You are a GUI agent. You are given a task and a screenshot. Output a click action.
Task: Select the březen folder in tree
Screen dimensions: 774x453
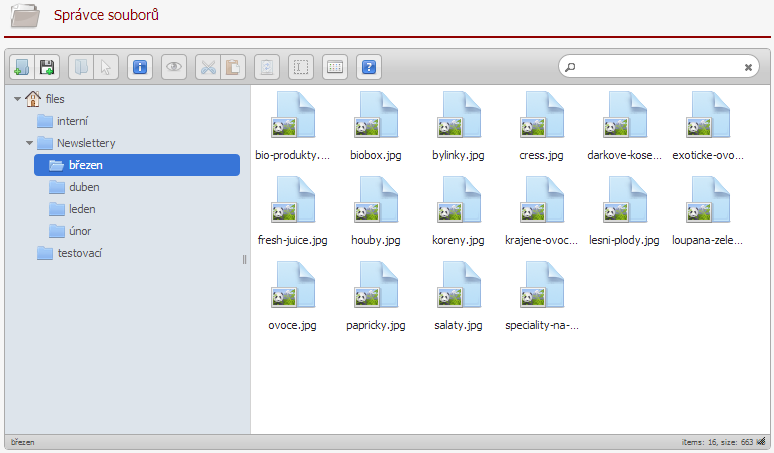(x=137, y=165)
